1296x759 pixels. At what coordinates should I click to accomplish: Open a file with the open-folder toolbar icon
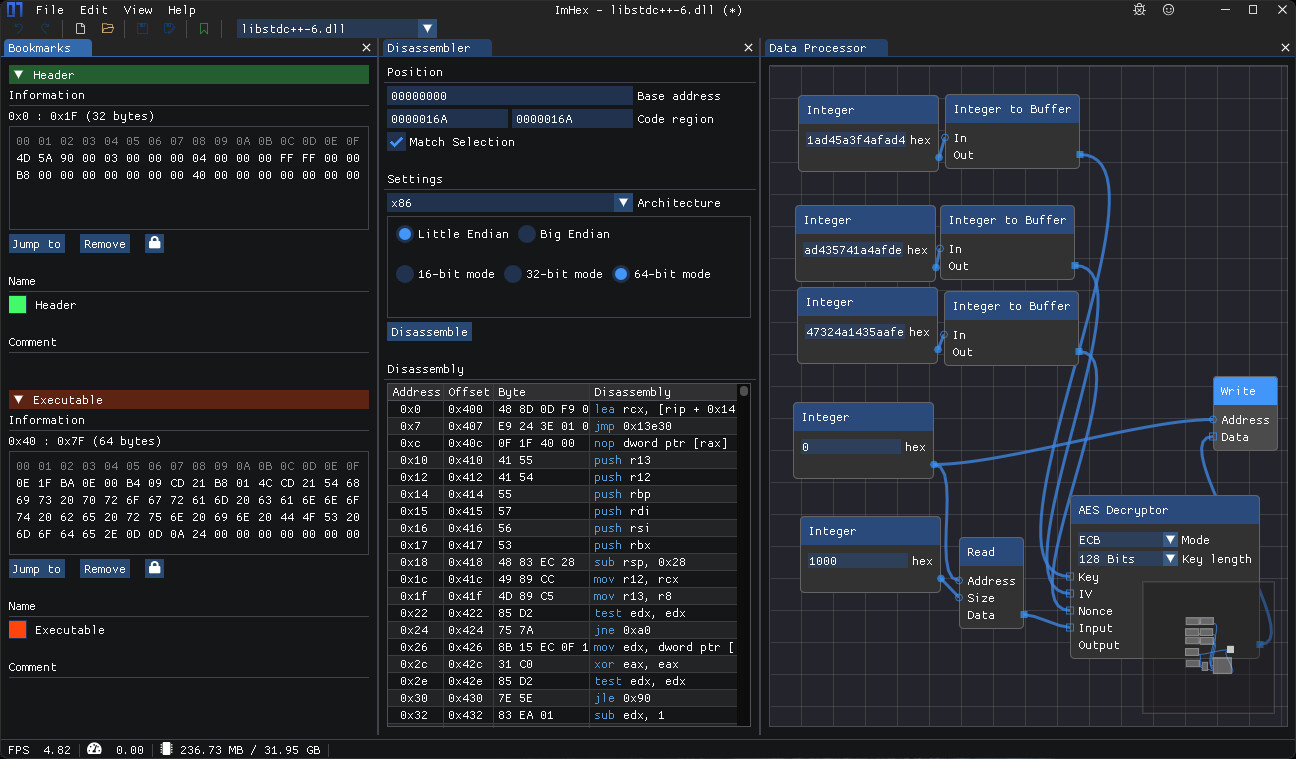(106, 28)
